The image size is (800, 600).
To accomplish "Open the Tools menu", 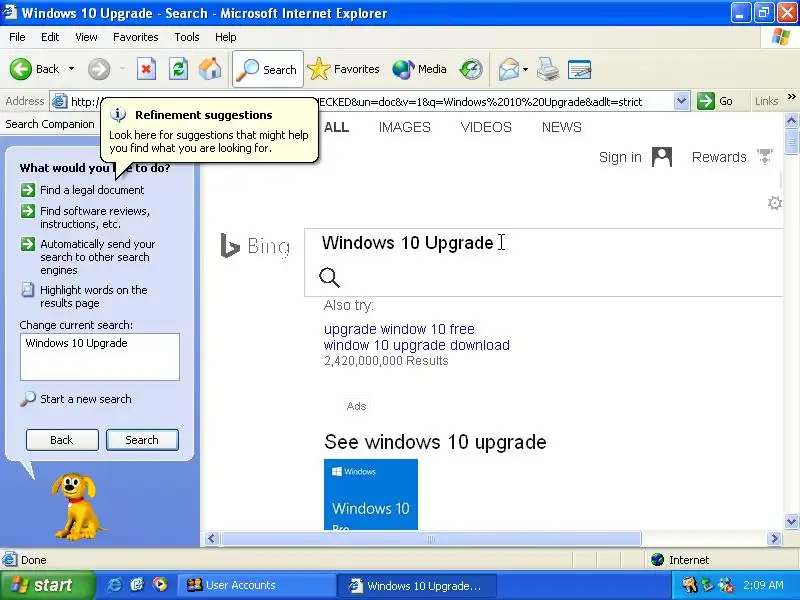I will click(187, 37).
